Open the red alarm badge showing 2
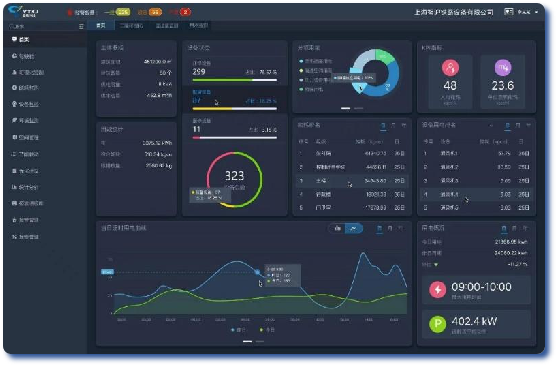 coord(185,12)
